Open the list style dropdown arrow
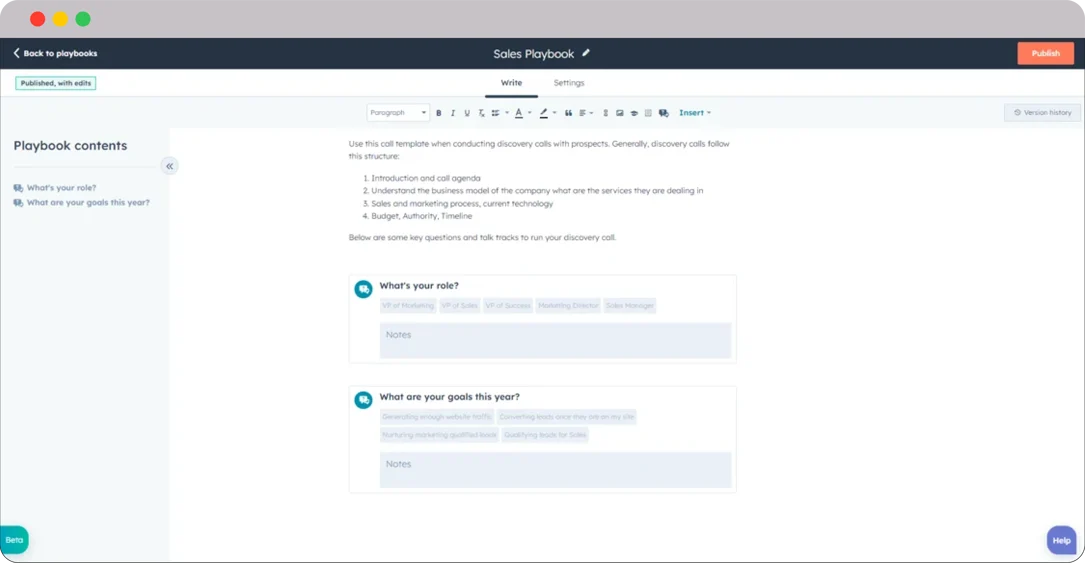 point(507,113)
